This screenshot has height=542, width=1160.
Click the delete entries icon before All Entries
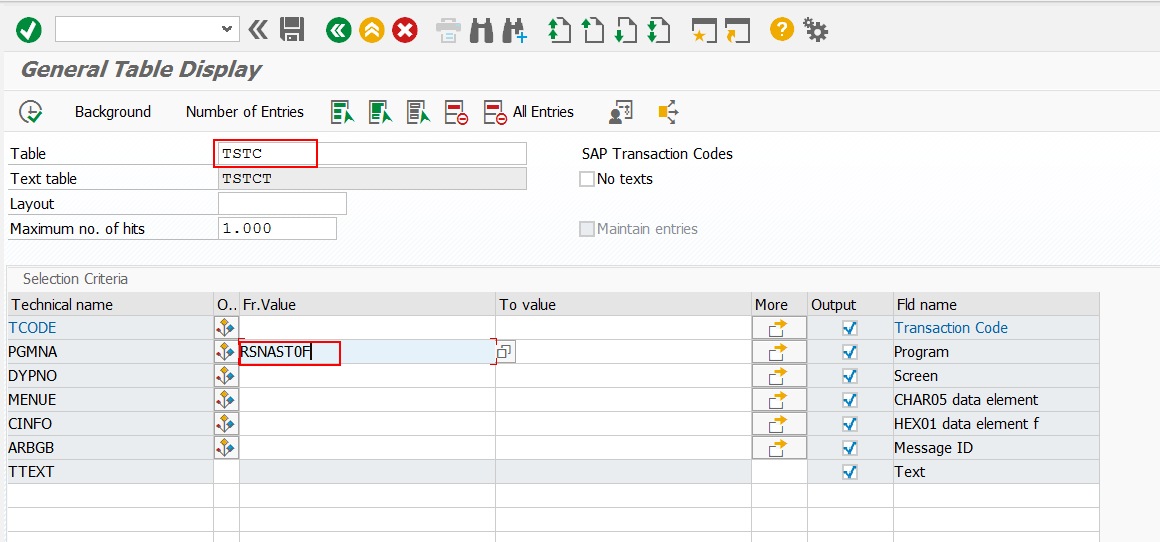pyautogui.click(x=456, y=112)
